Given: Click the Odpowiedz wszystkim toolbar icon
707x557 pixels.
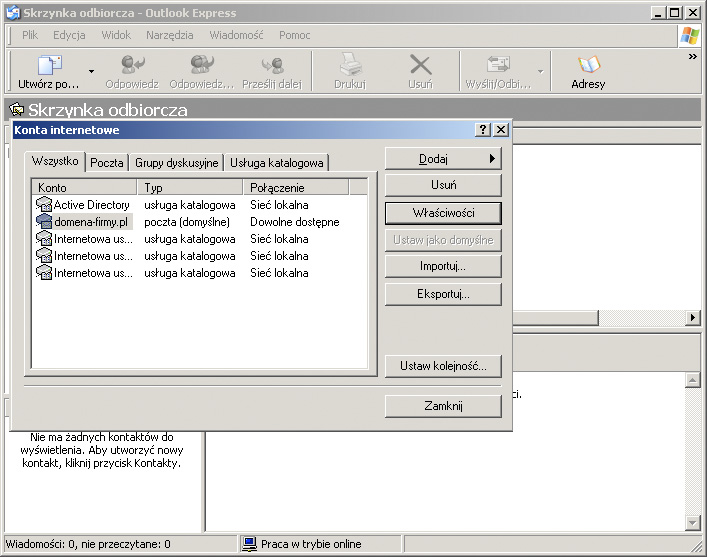Looking at the screenshot, I should click(x=202, y=64).
